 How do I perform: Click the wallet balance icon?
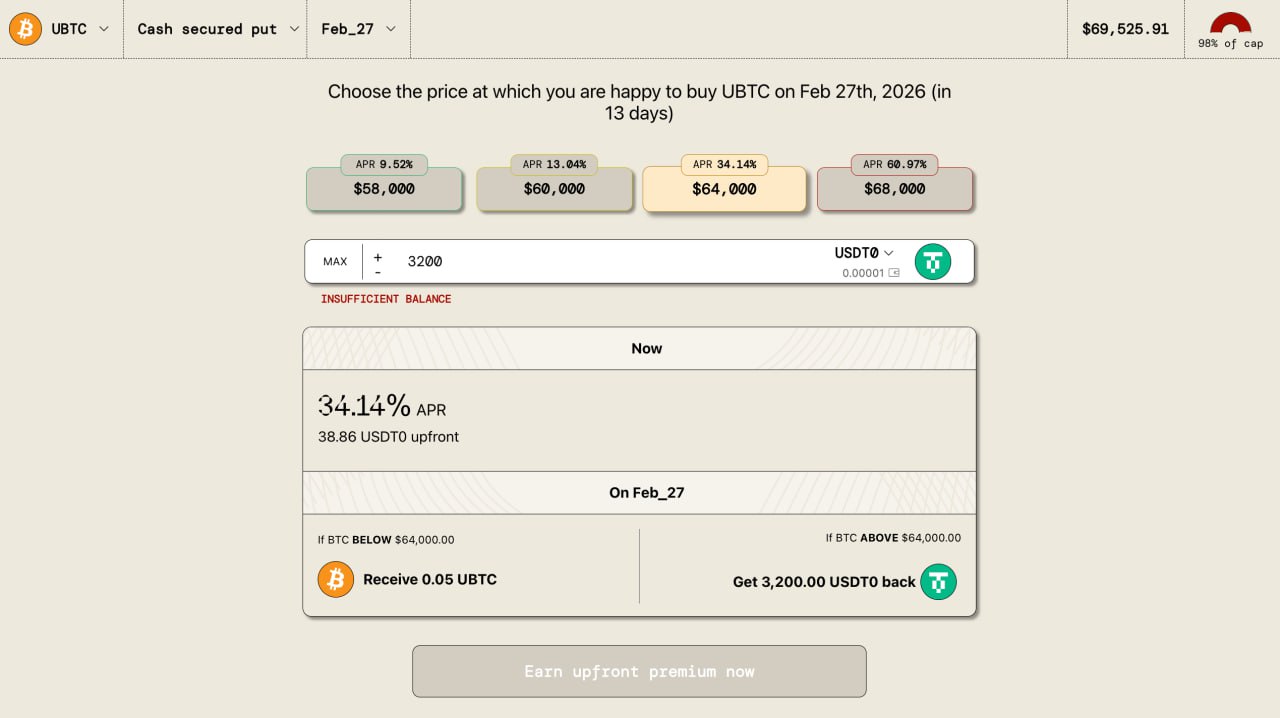894,273
